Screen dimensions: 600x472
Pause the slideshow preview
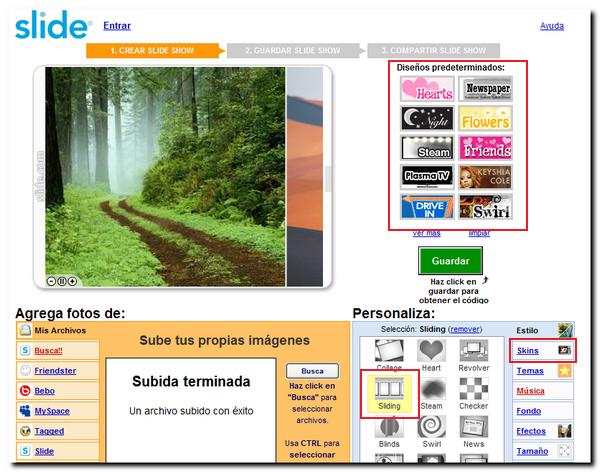62,281
